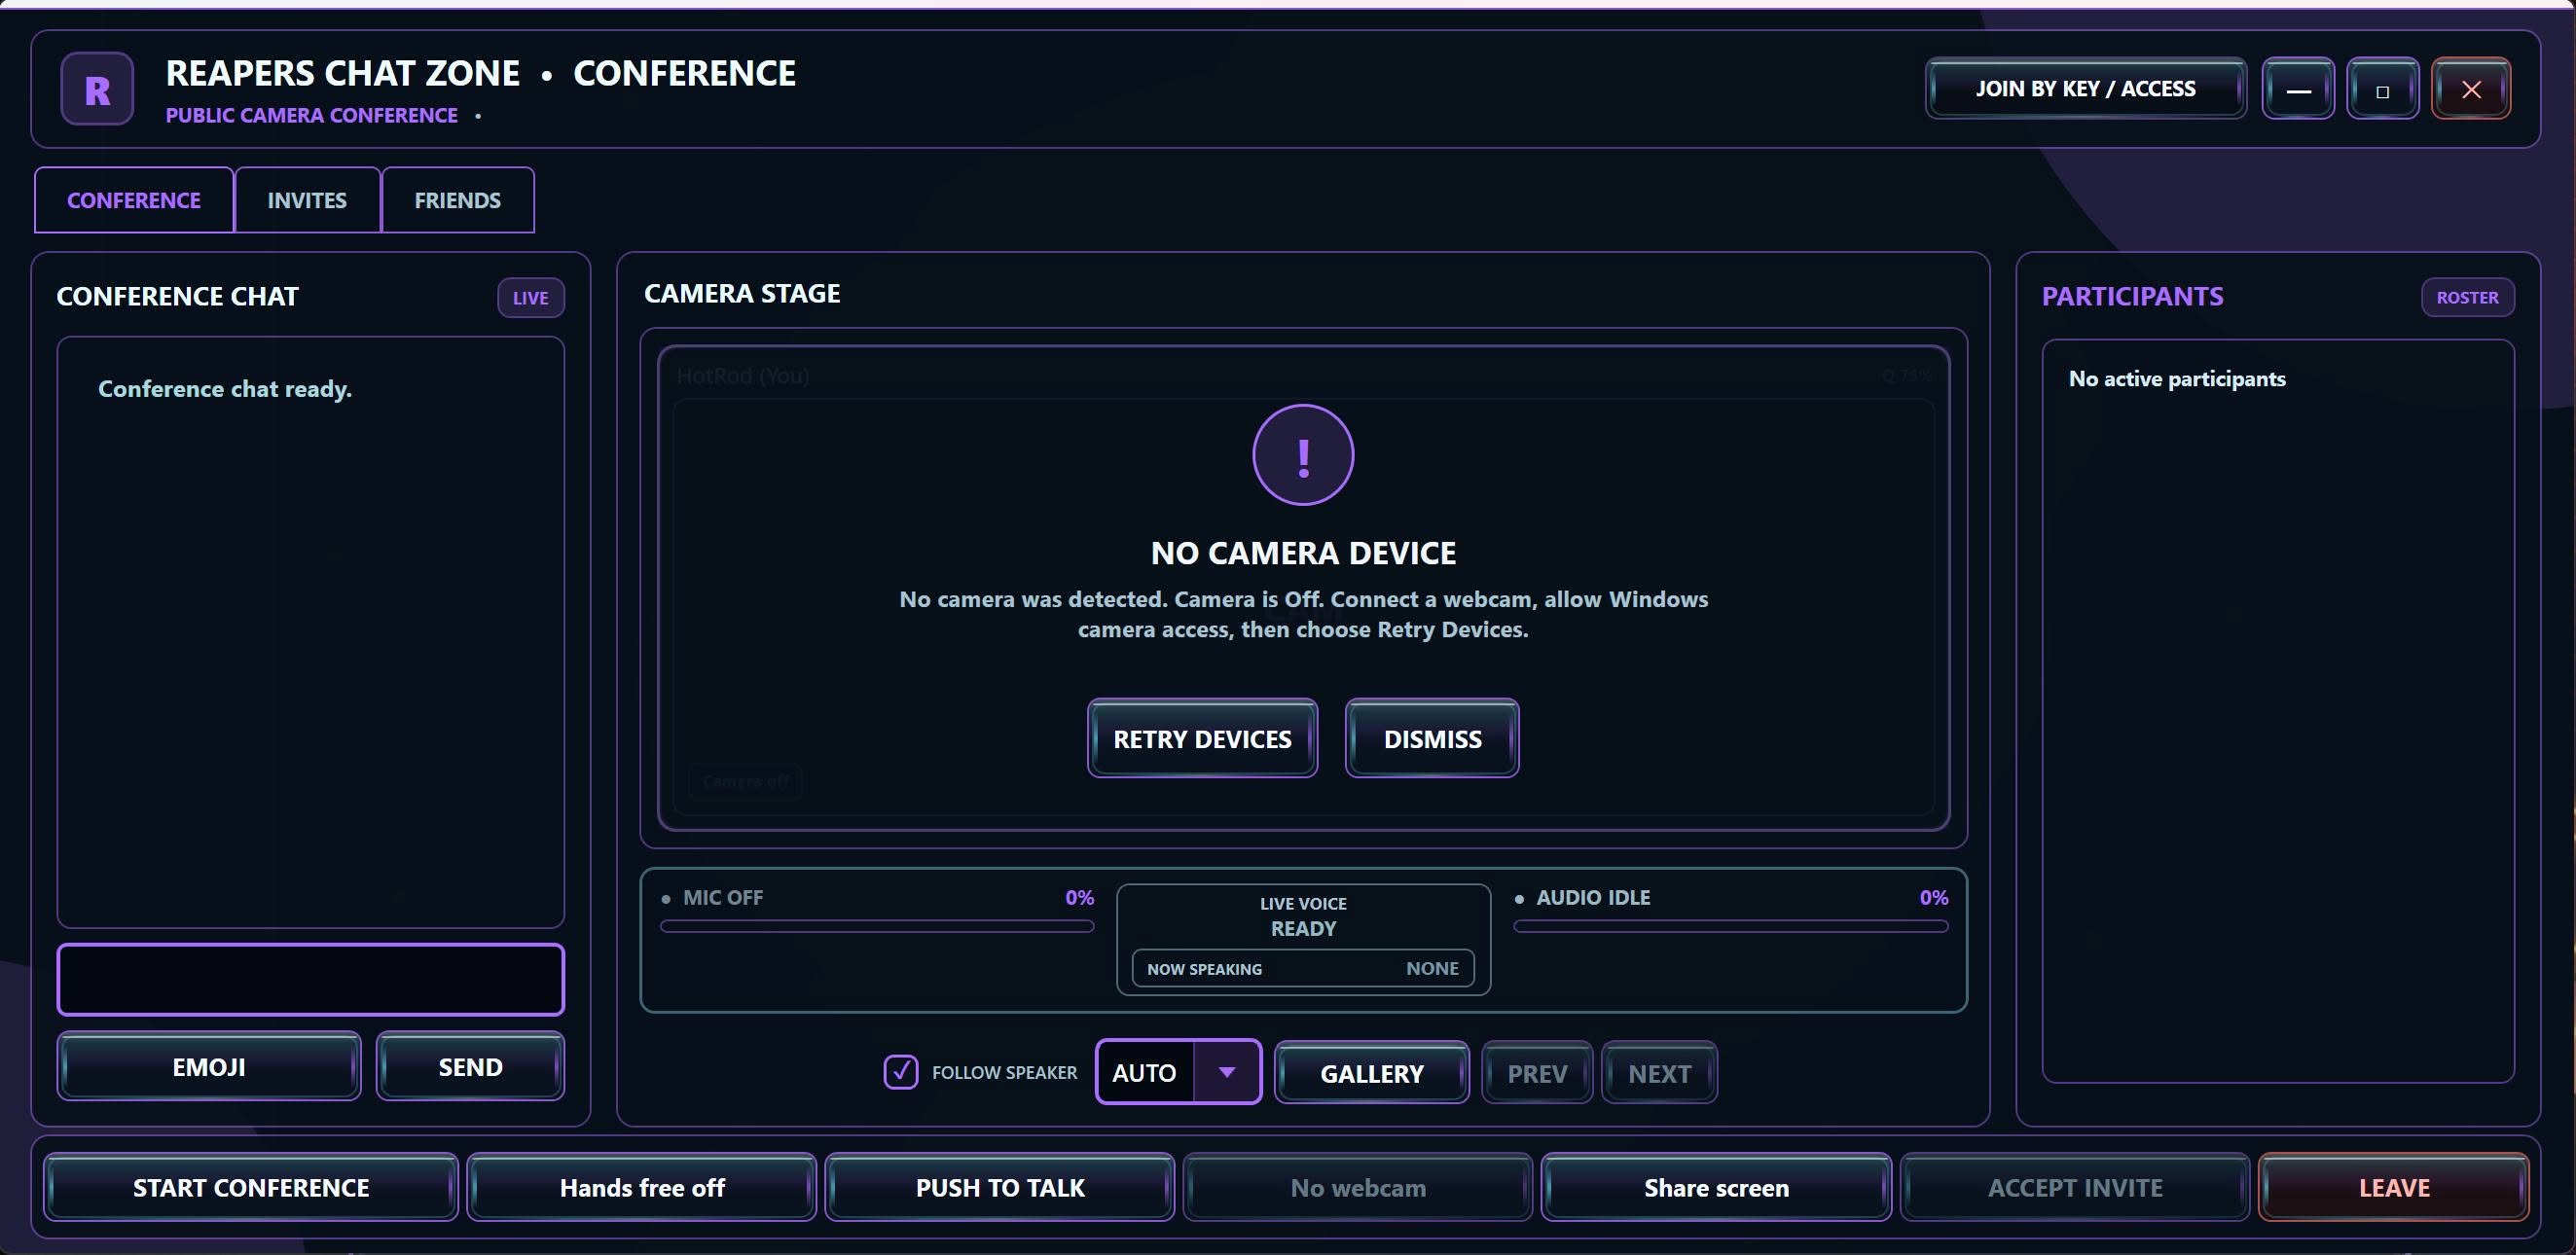Switch to the Conference tab

pyautogui.click(x=134, y=200)
